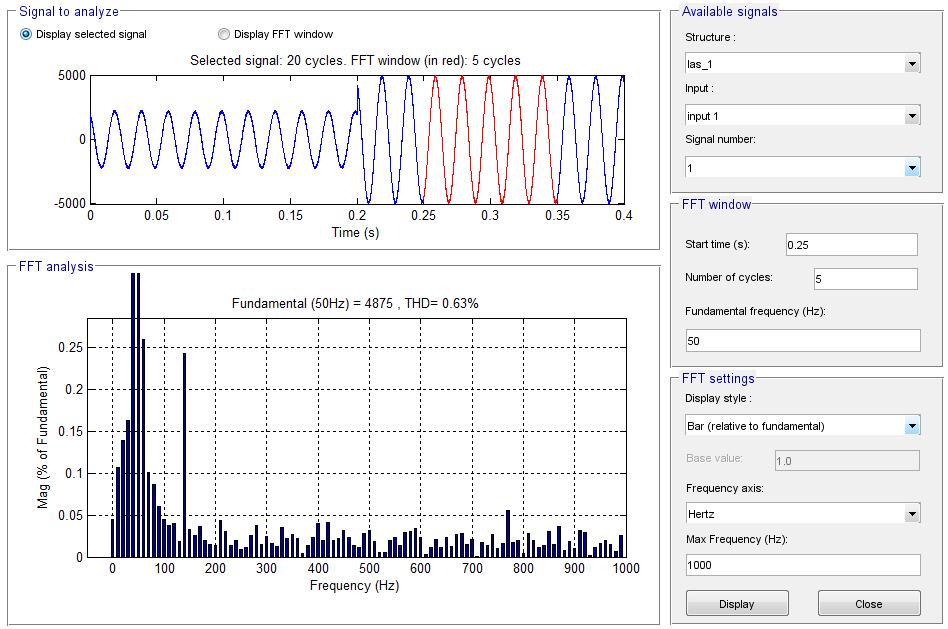Open the Frequency axis Hertz dropdown
The image size is (948, 629).
coord(802,514)
